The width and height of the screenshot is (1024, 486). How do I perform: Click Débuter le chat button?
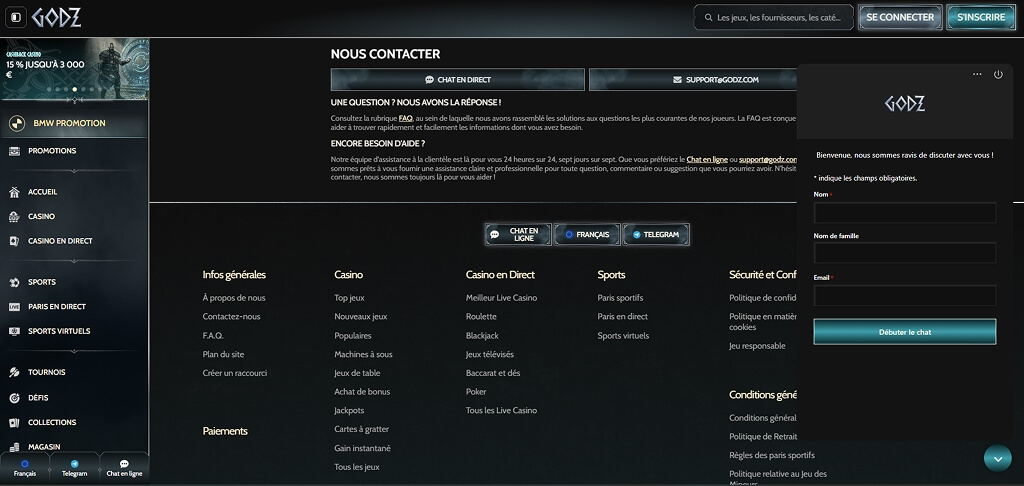pyautogui.click(x=904, y=332)
